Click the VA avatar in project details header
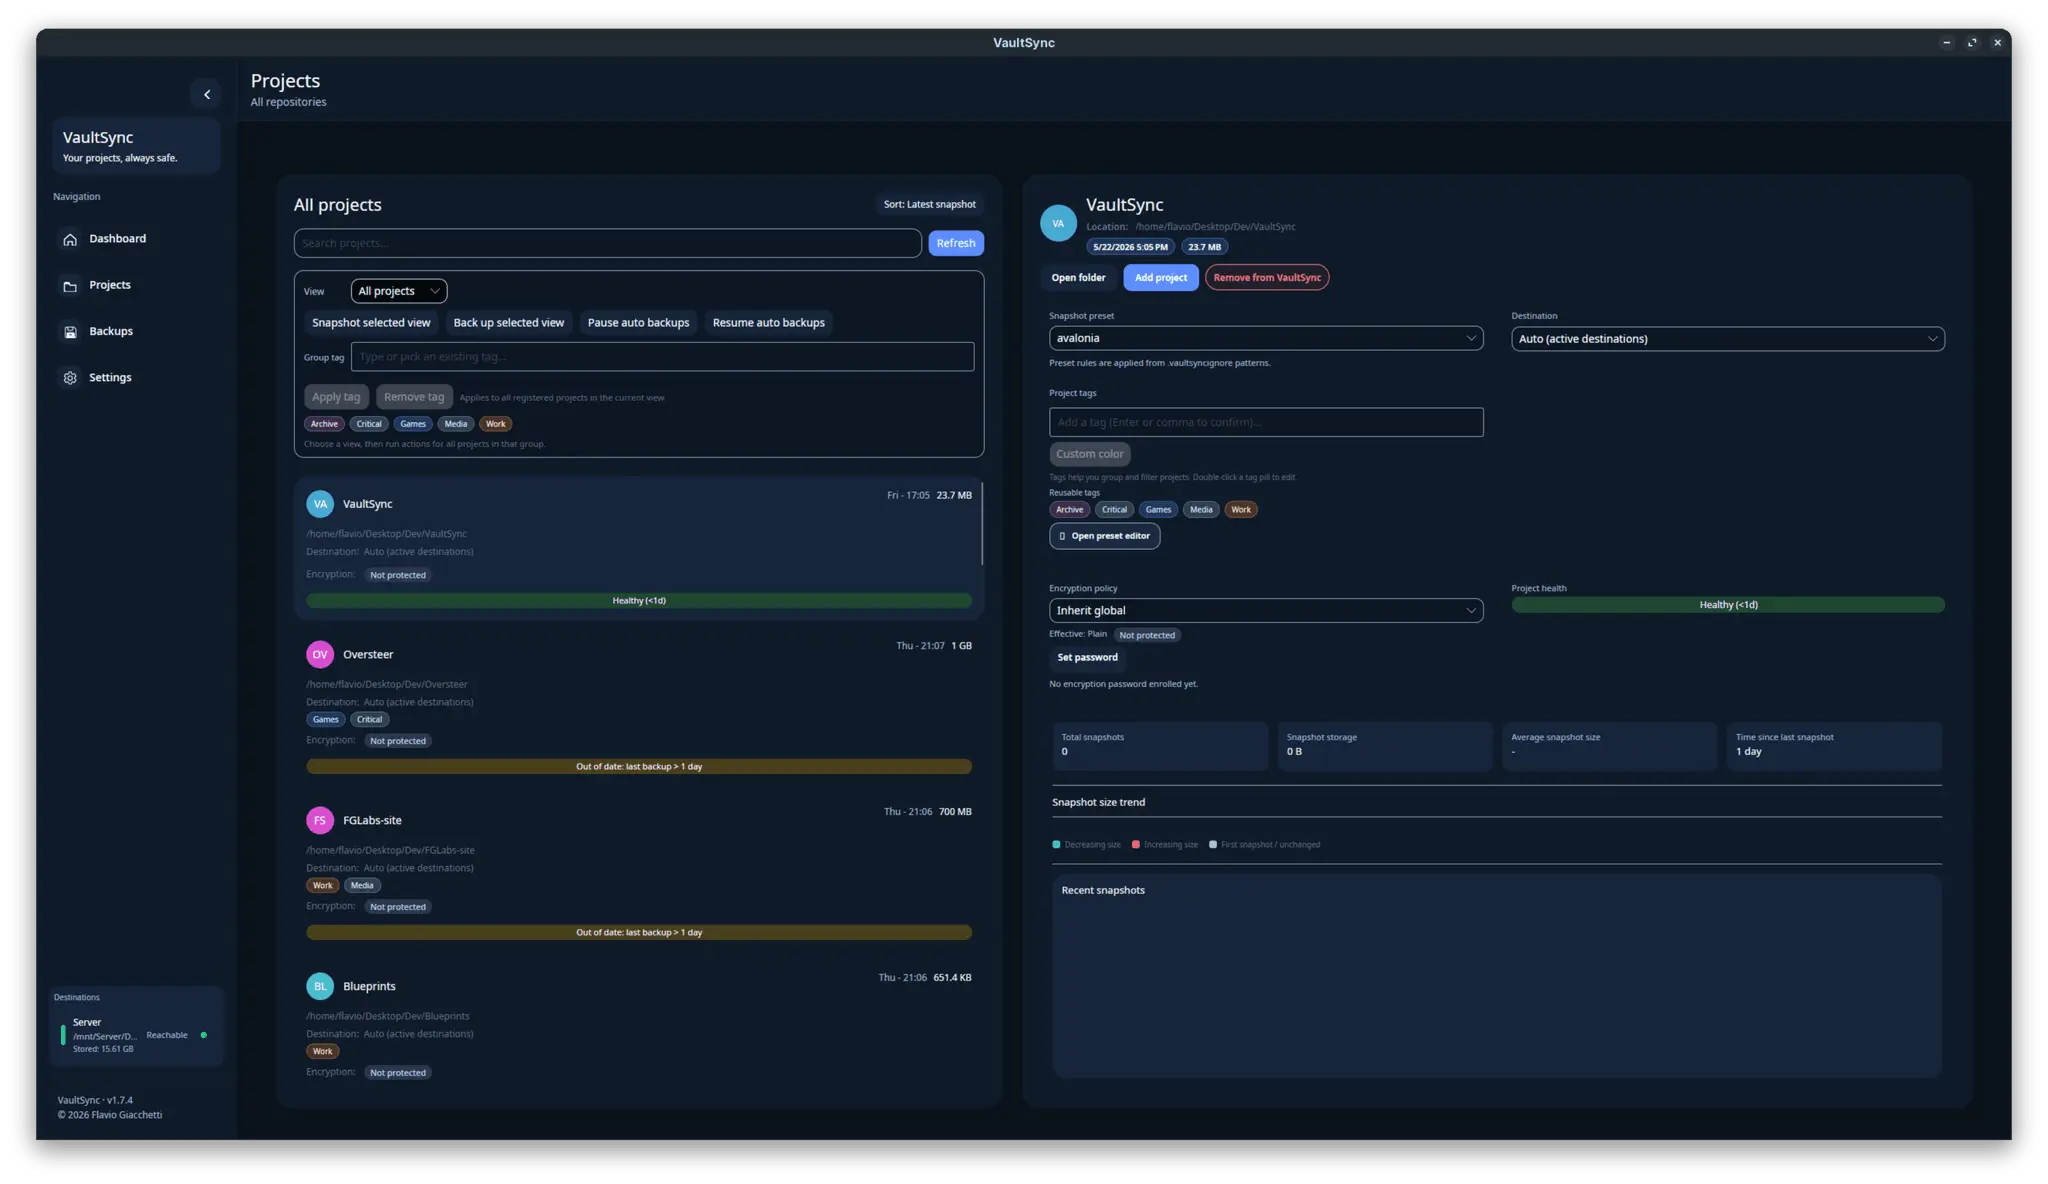 [1058, 223]
